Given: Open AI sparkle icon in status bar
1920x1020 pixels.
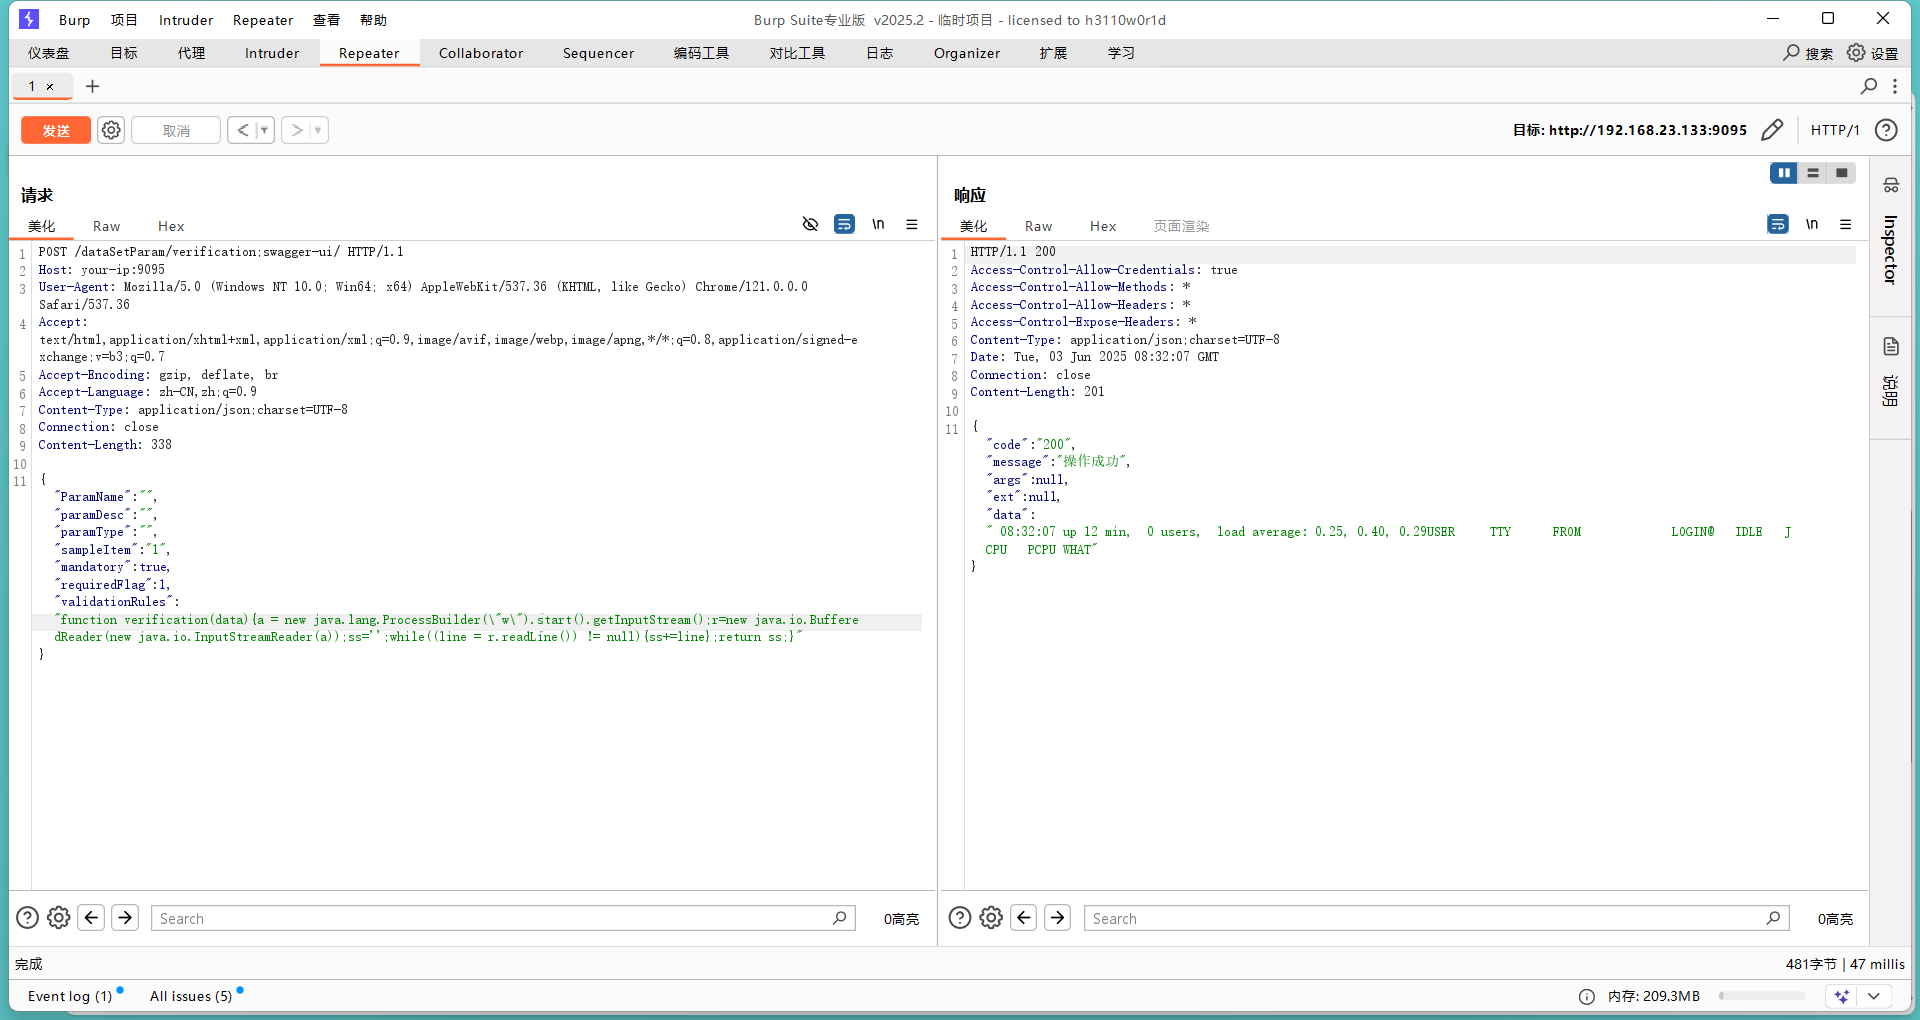Looking at the screenshot, I should (x=1842, y=996).
